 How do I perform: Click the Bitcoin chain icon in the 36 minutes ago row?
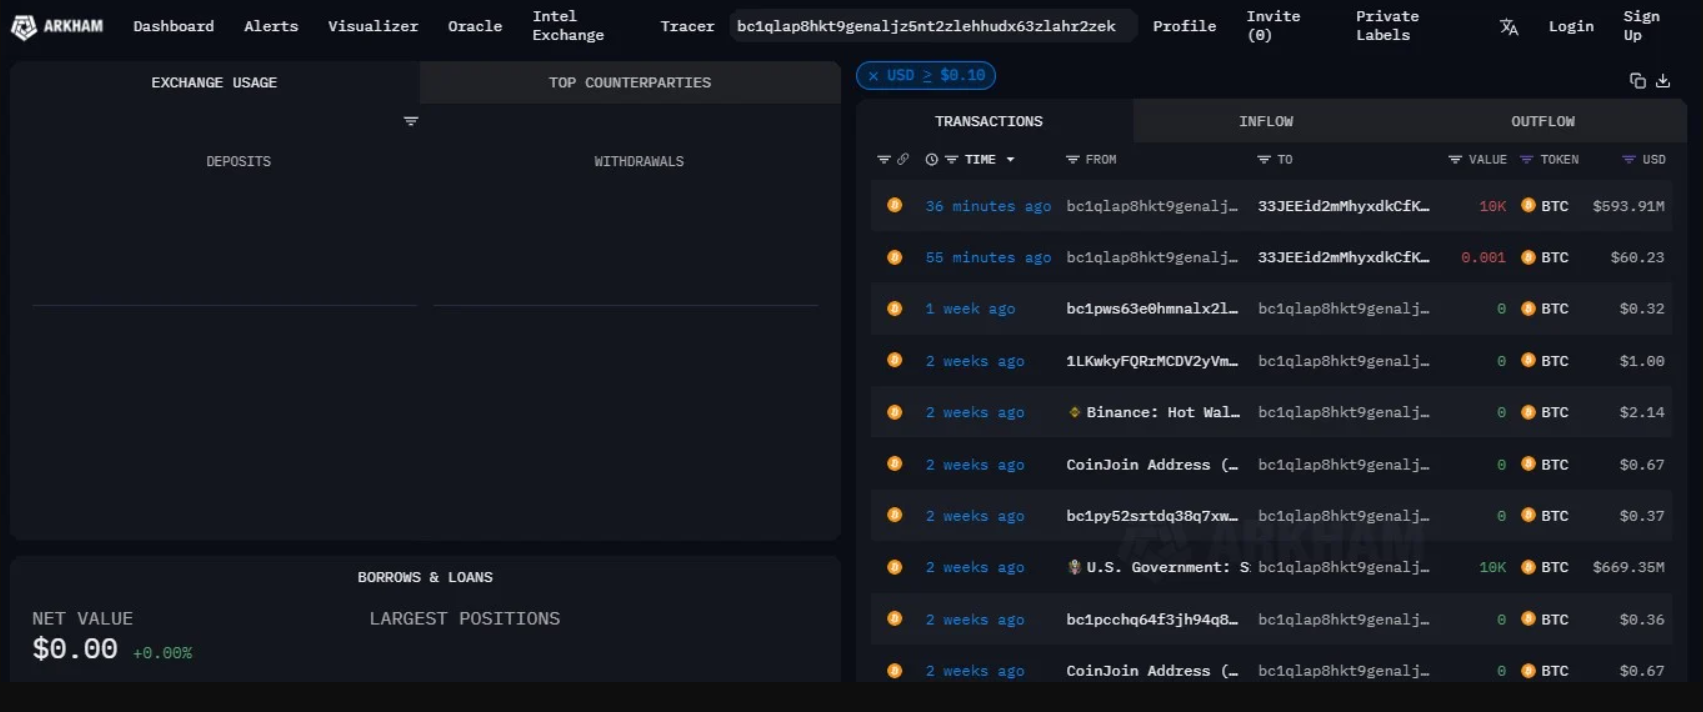click(895, 205)
